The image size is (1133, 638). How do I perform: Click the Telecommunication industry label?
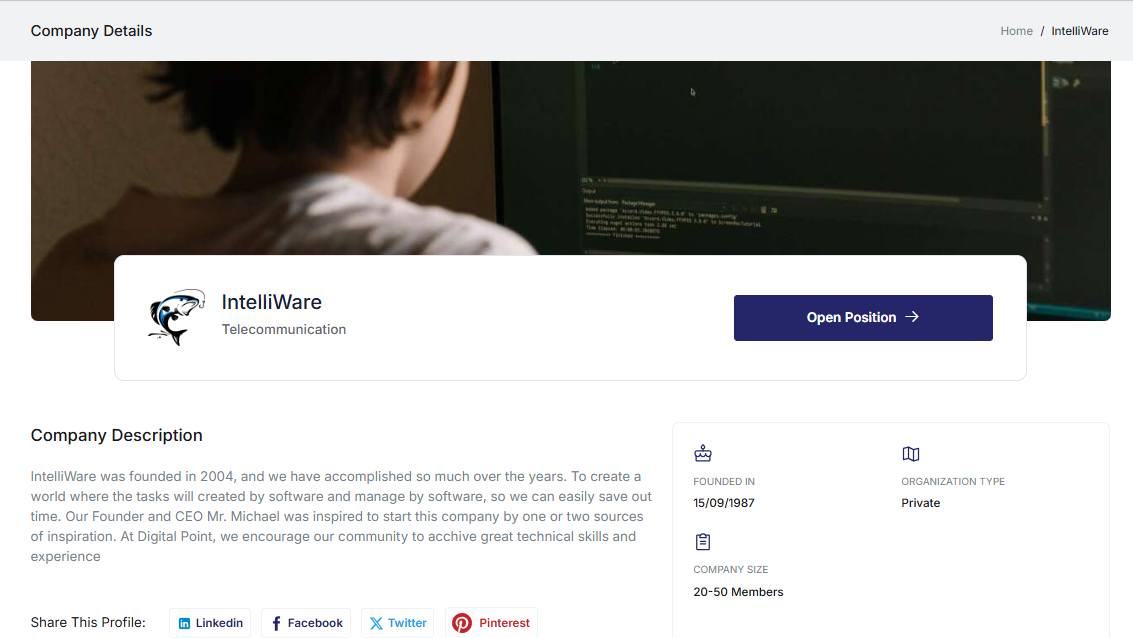(284, 329)
